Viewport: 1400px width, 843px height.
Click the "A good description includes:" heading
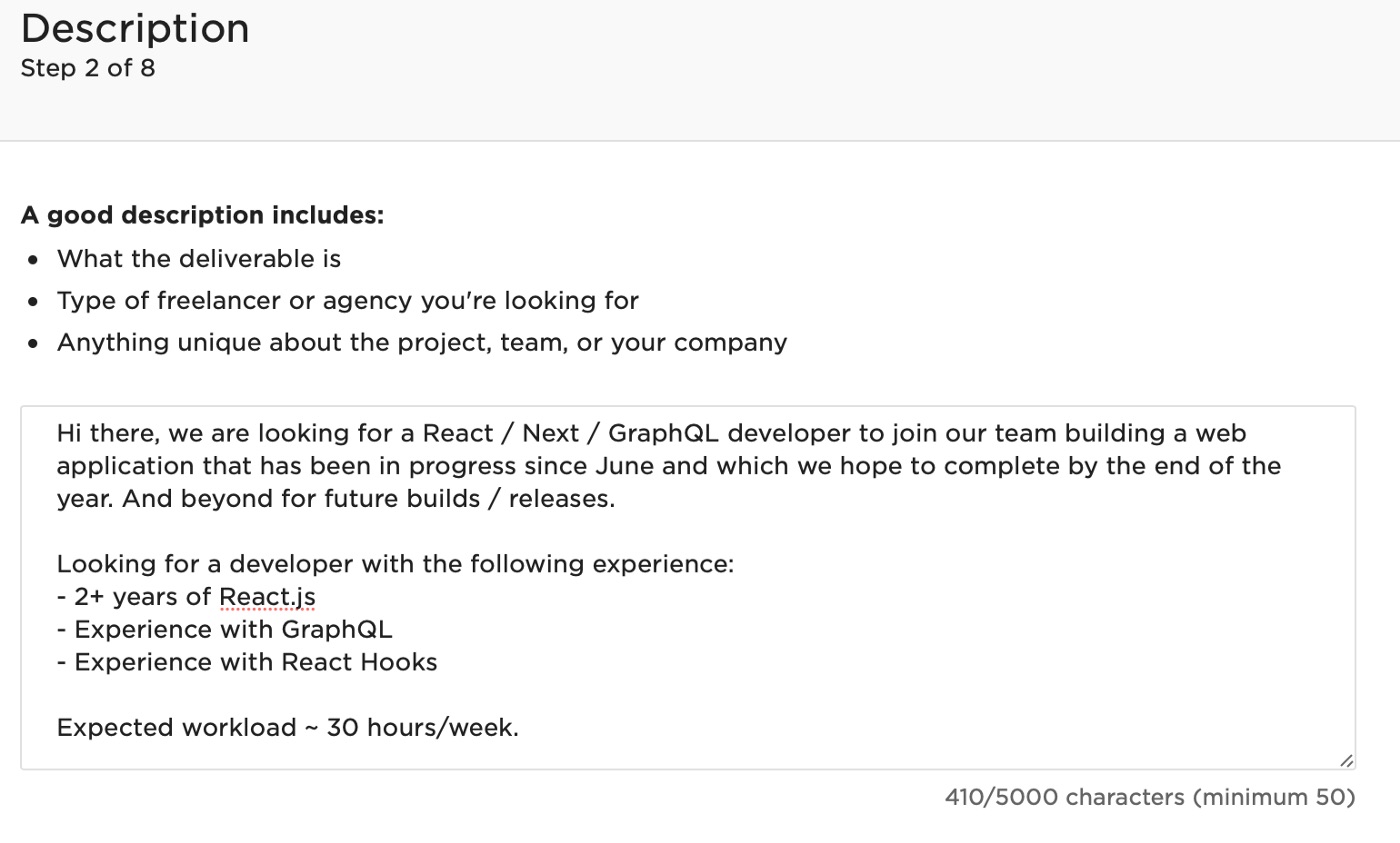pos(202,216)
